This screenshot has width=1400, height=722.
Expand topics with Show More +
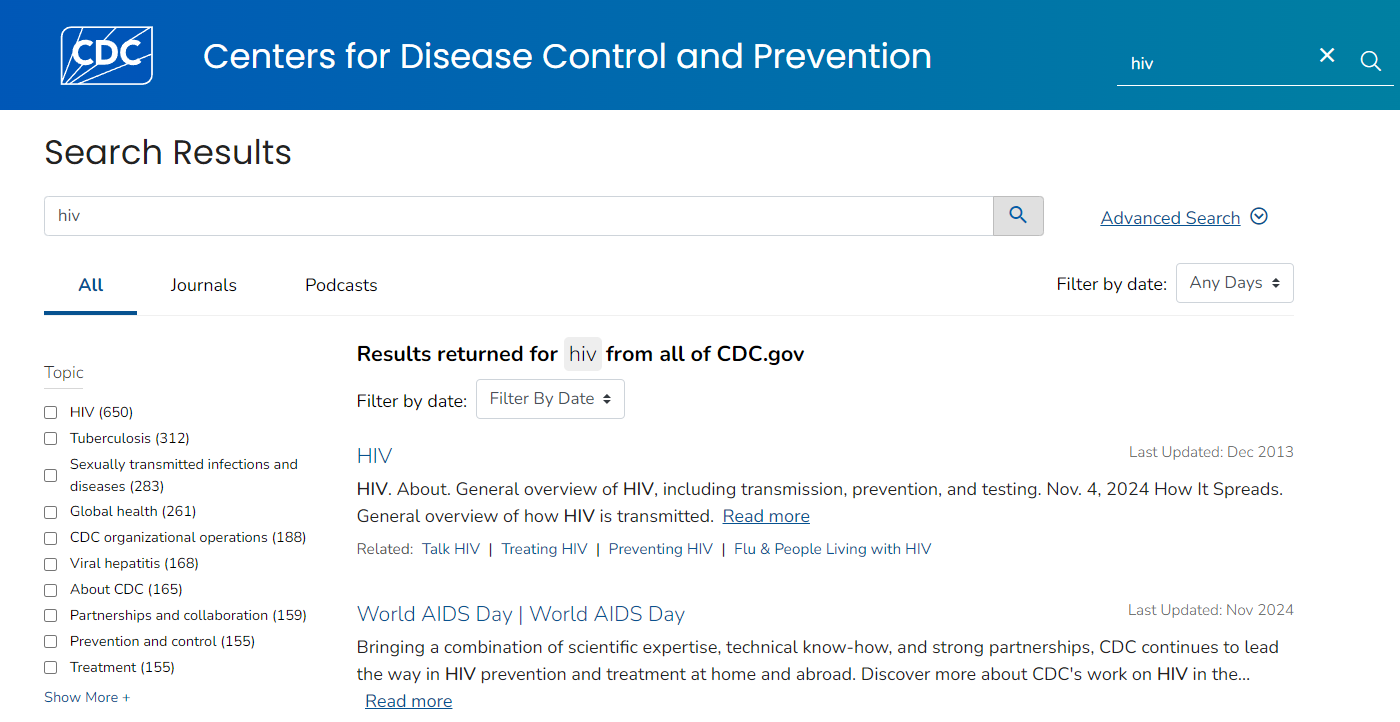click(x=87, y=697)
